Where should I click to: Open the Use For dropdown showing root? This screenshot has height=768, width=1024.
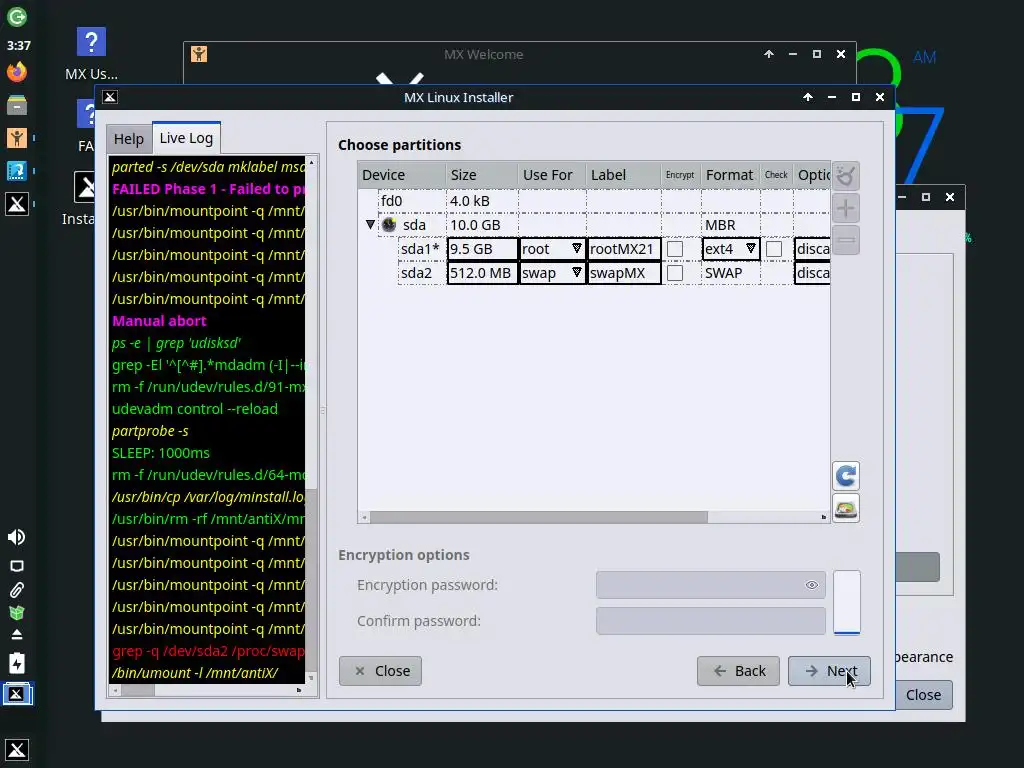(551, 249)
